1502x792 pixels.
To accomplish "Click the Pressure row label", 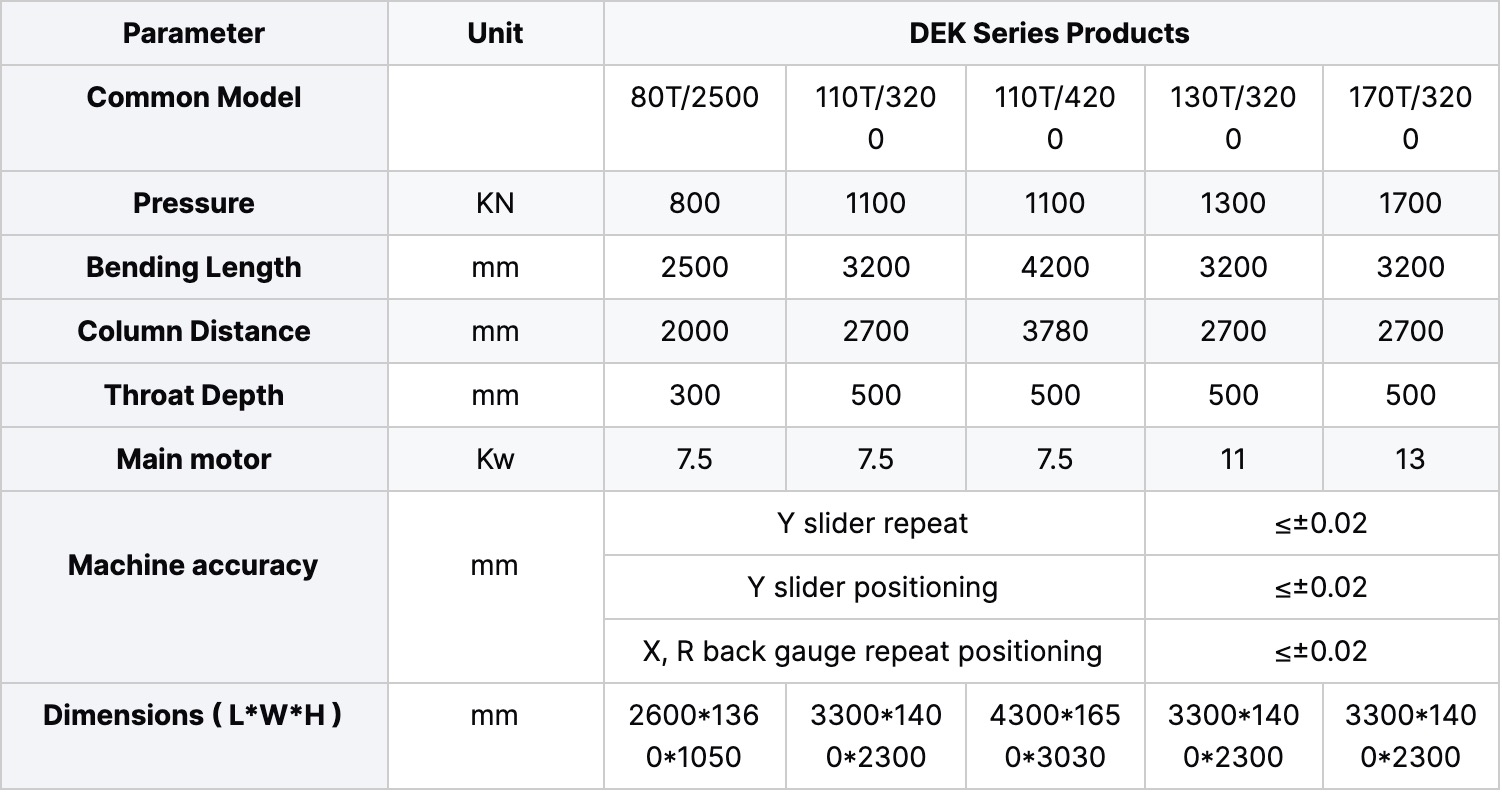I will [x=194, y=203].
